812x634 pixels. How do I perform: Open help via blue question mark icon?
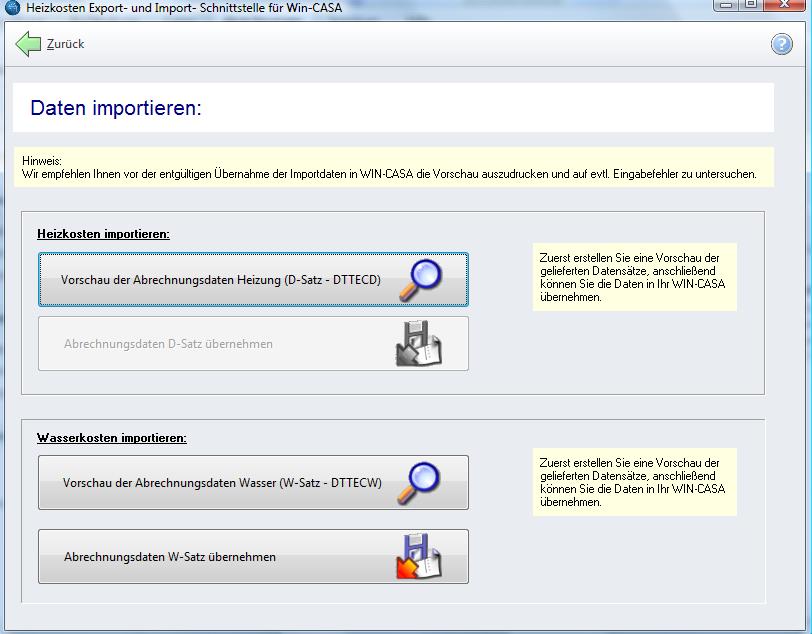781,44
